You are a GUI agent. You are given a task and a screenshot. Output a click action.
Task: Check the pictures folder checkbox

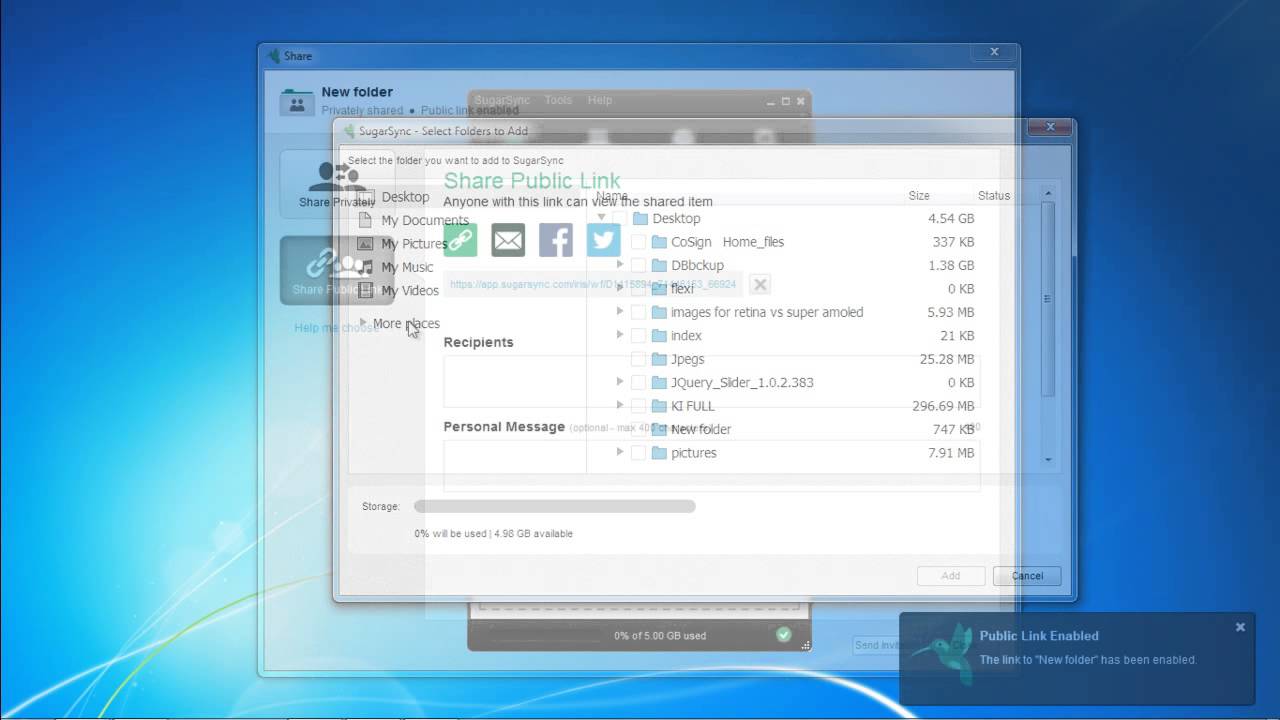(x=638, y=453)
